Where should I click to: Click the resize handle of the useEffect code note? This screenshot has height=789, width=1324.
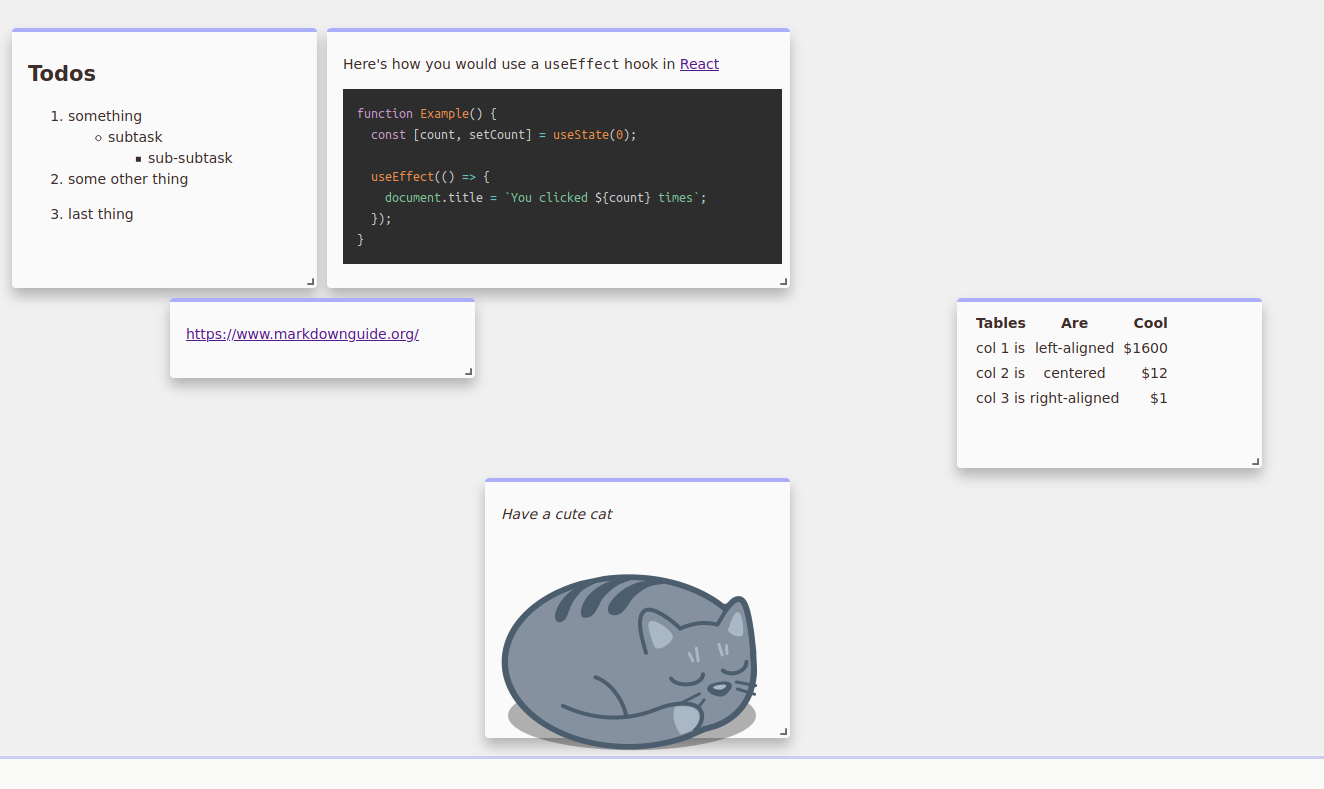(784, 282)
